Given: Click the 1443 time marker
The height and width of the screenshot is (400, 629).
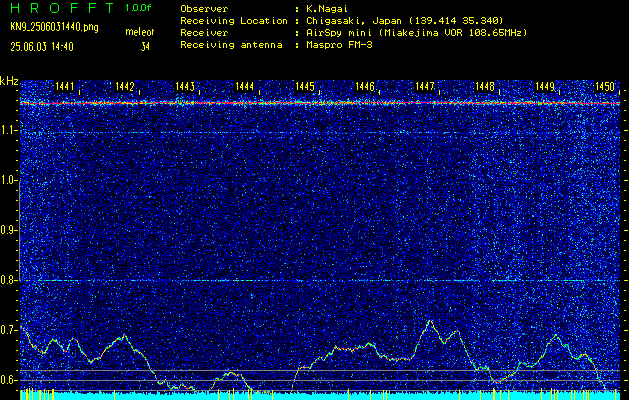Looking at the screenshot, I should click(185, 86).
